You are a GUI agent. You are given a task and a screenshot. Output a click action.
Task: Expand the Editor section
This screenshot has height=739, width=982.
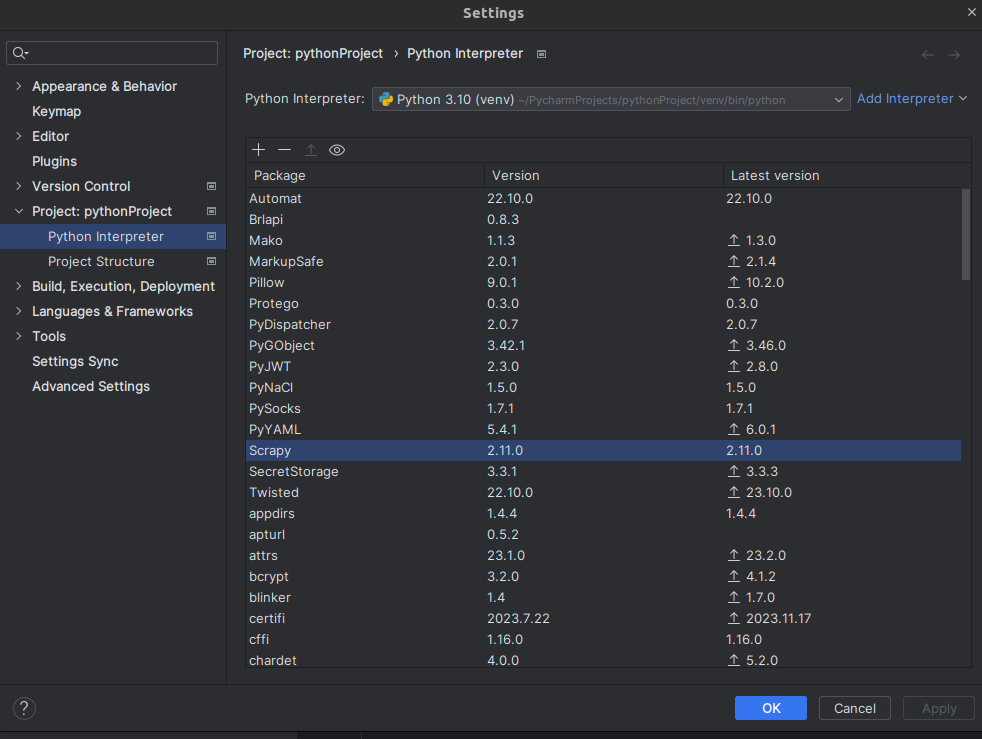point(19,136)
